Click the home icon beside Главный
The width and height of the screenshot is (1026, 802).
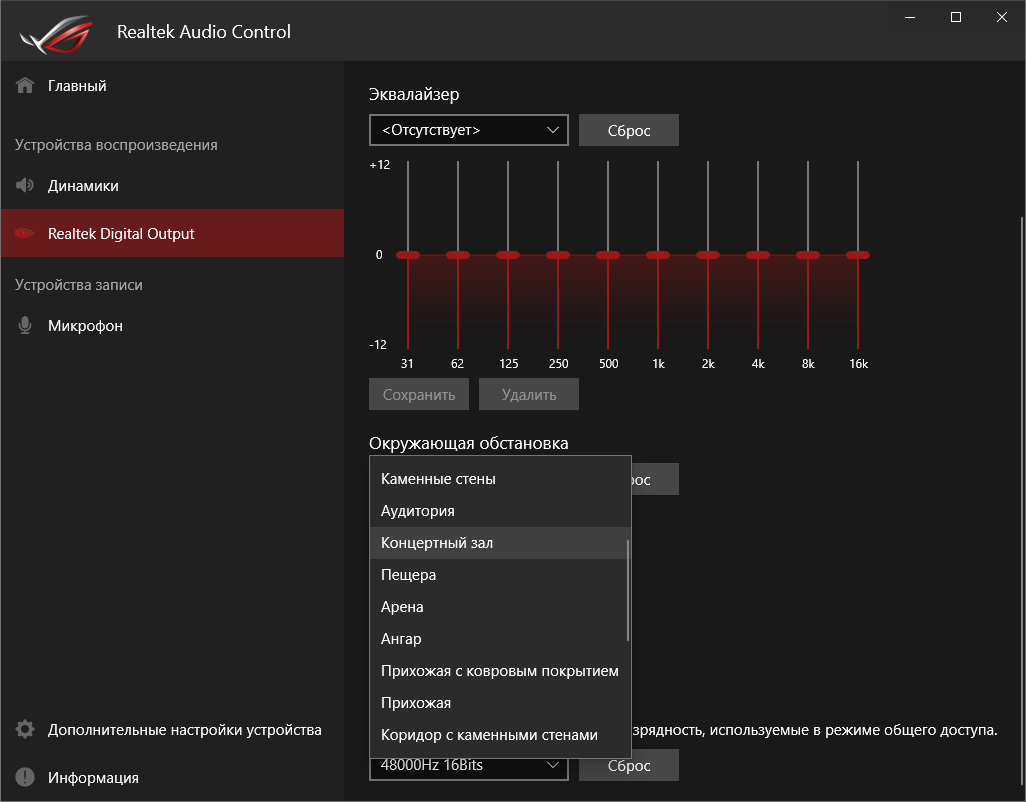point(25,85)
